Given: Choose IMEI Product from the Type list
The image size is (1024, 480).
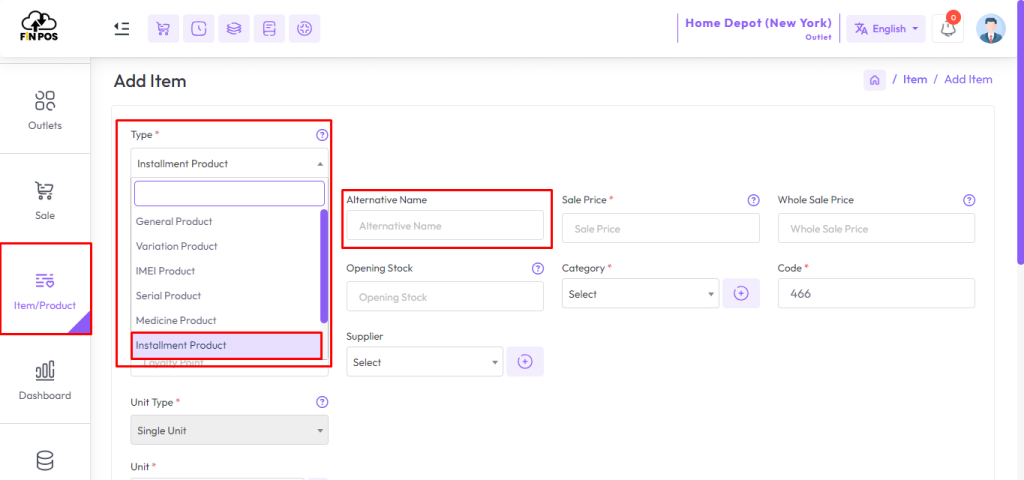Looking at the screenshot, I should (226, 271).
